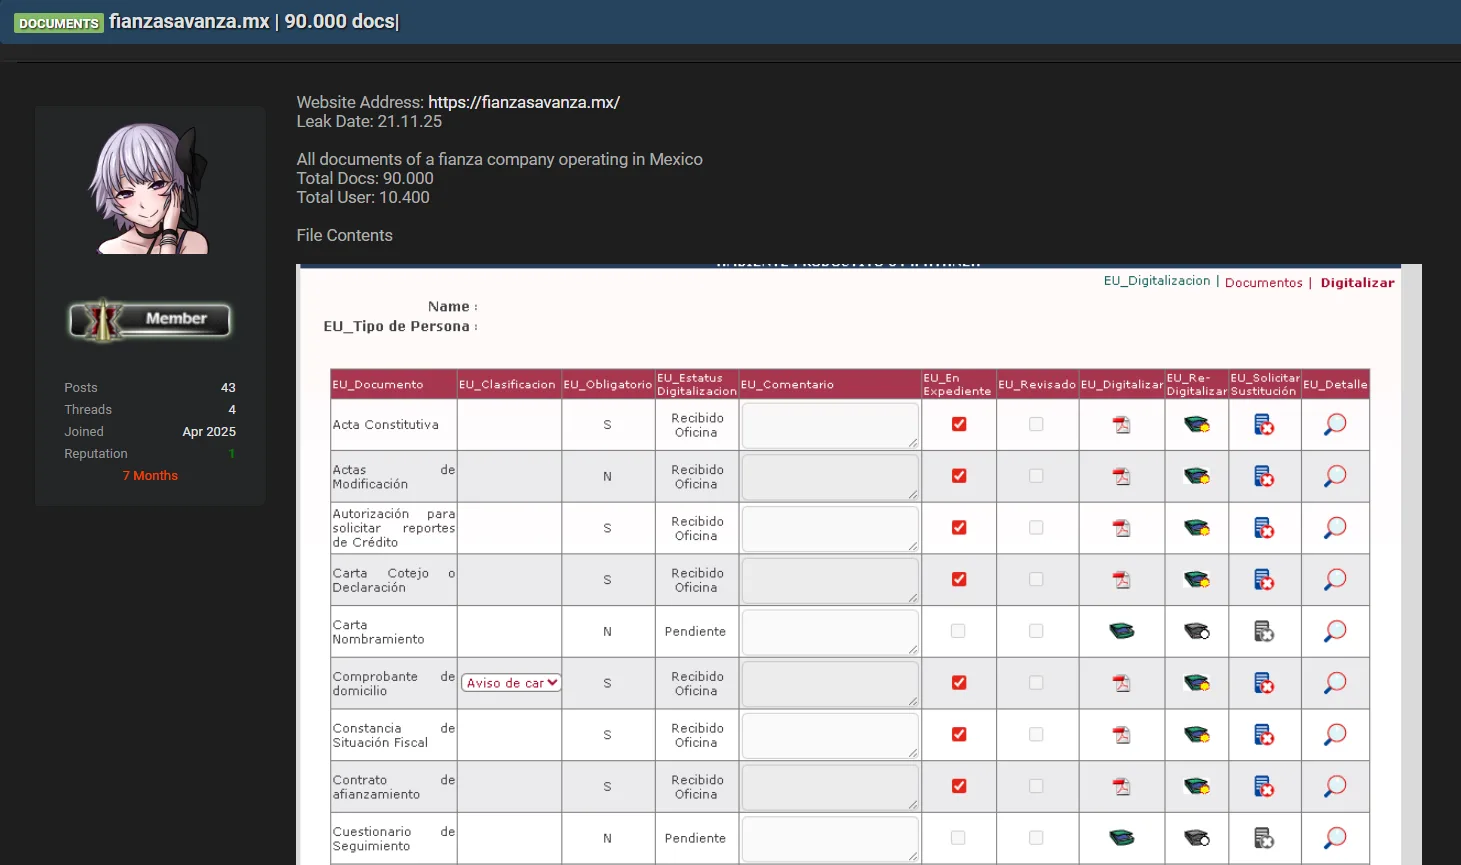
Task: Check En Expediente box for Carta Nombramiento
Action: click(x=958, y=631)
